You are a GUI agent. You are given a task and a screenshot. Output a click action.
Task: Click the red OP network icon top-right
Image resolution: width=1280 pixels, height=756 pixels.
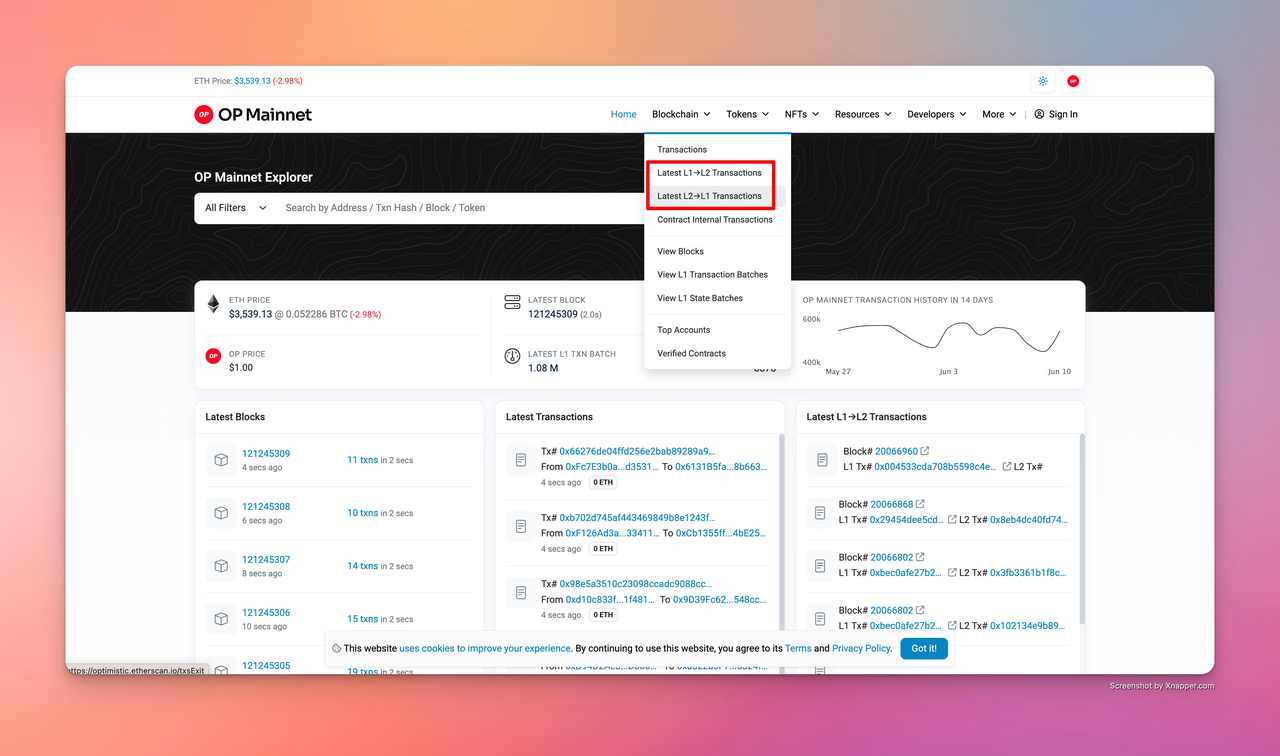pyautogui.click(x=1073, y=81)
